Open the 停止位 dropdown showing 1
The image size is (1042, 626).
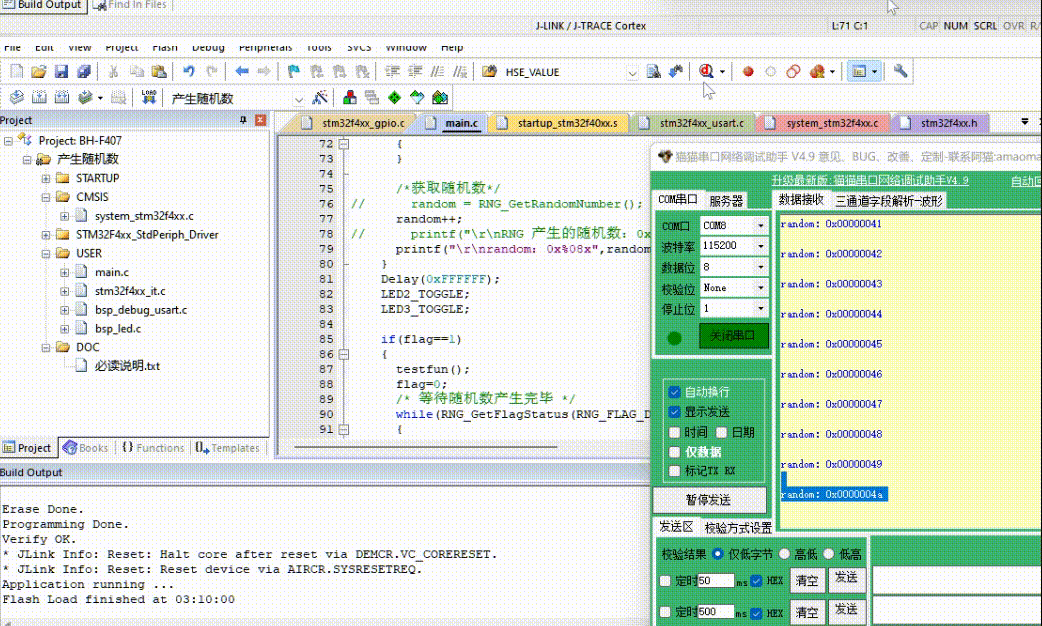[761, 308]
